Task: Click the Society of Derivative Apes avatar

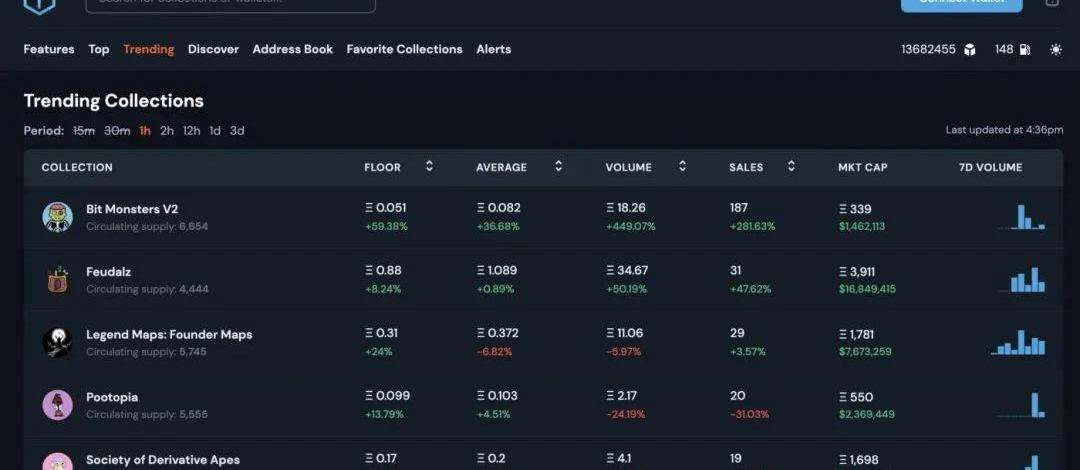Action: coord(57,461)
